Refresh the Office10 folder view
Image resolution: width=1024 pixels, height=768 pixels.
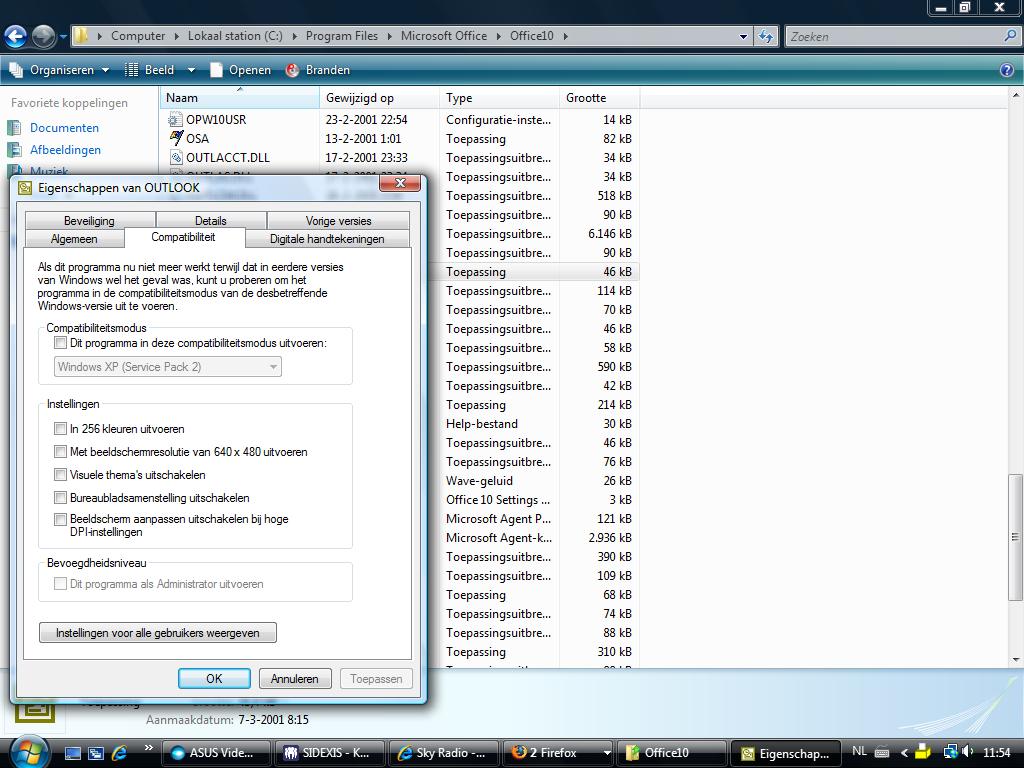(x=766, y=37)
